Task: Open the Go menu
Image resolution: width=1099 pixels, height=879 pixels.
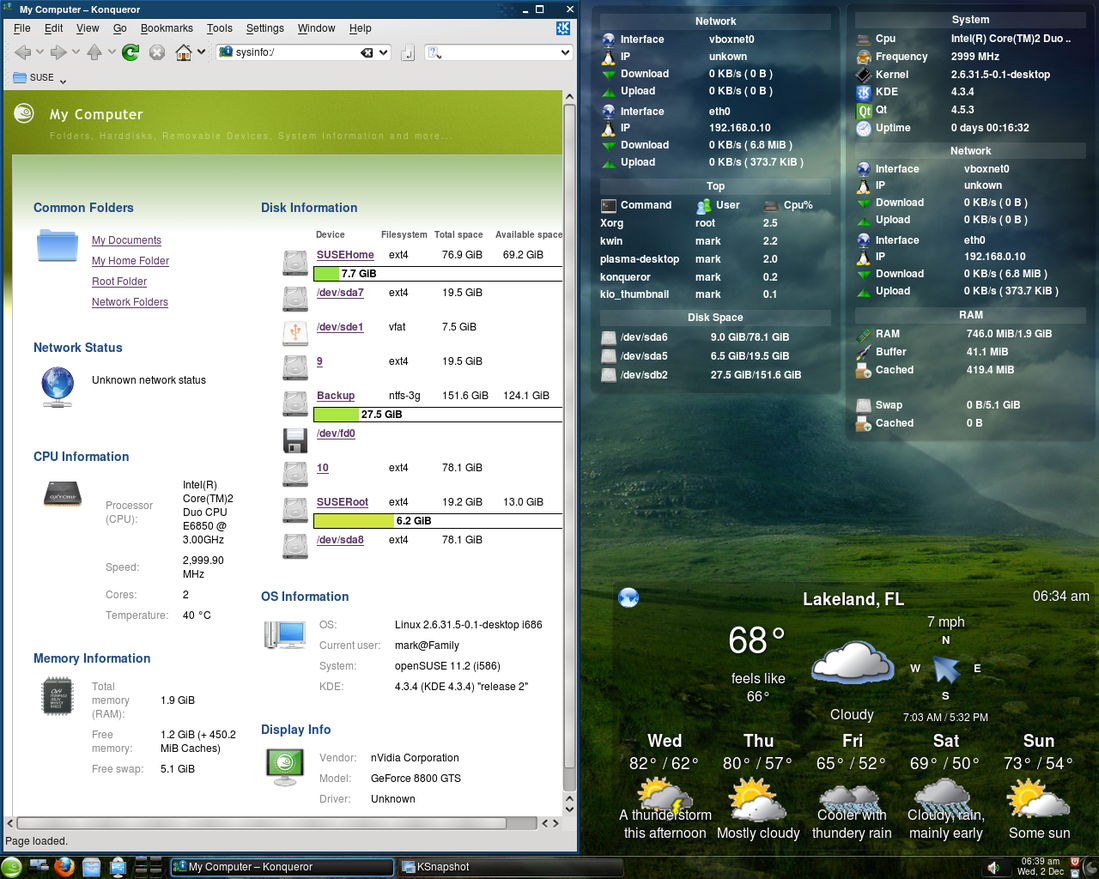Action: (x=120, y=28)
